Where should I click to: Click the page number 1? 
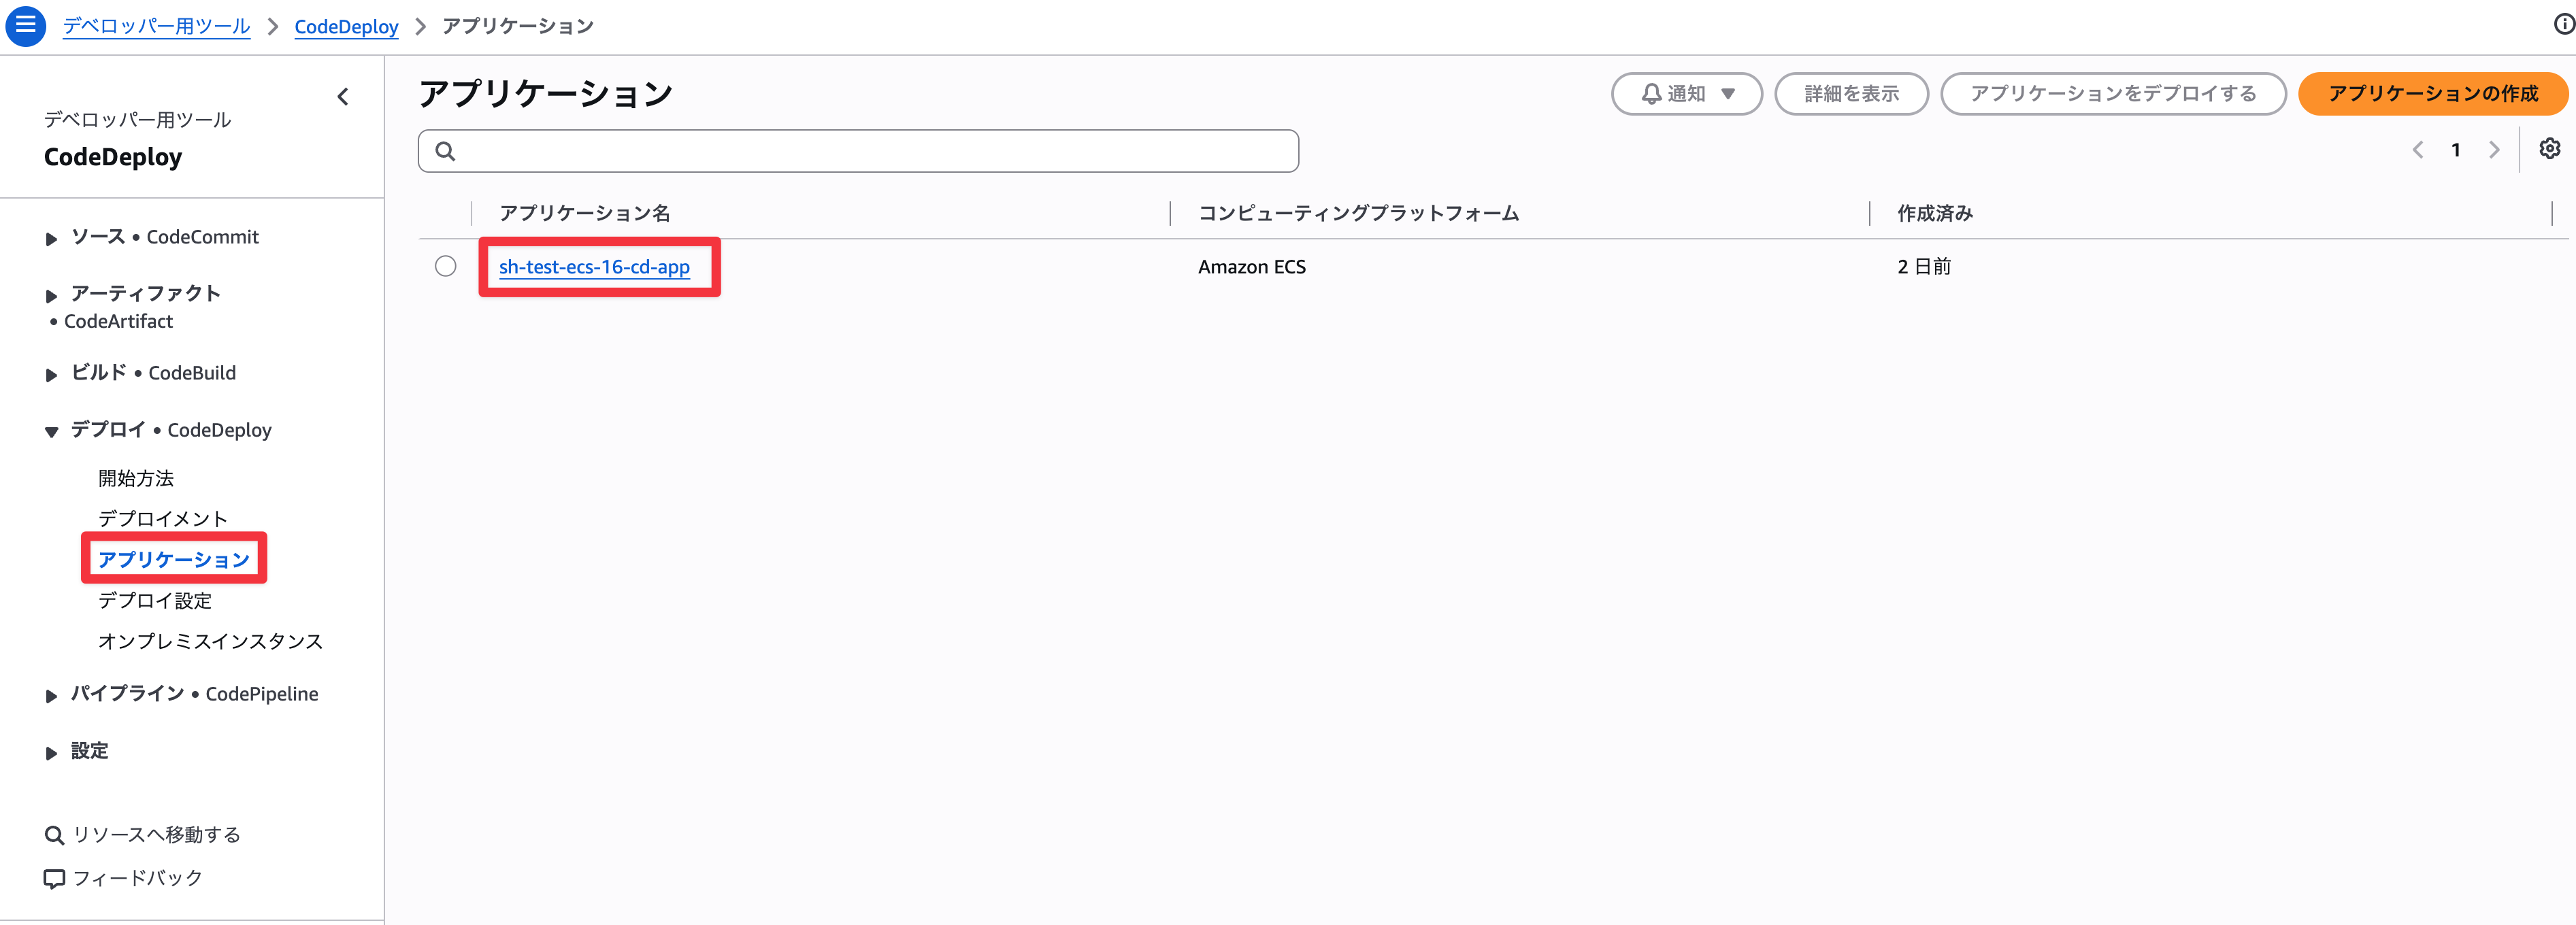tap(2455, 150)
